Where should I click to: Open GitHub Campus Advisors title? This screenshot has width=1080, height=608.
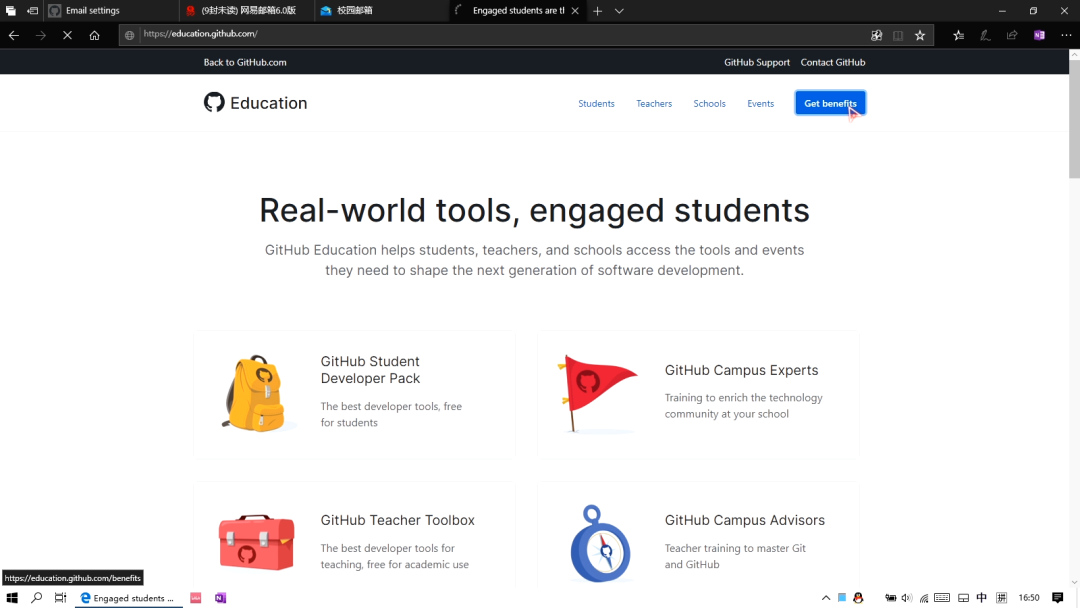click(x=745, y=520)
